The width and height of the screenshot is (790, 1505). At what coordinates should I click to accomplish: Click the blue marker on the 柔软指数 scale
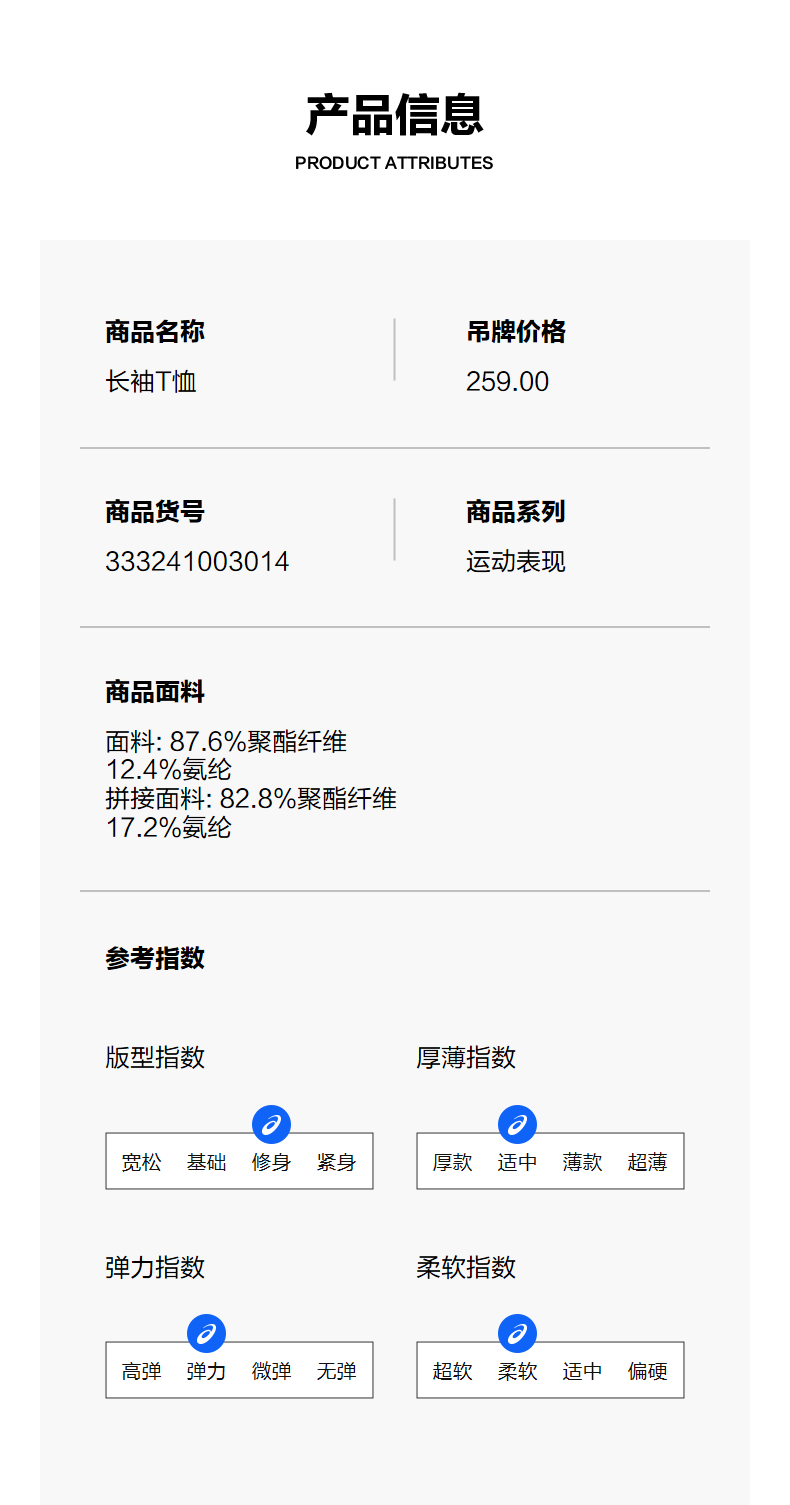(517, 1333)
